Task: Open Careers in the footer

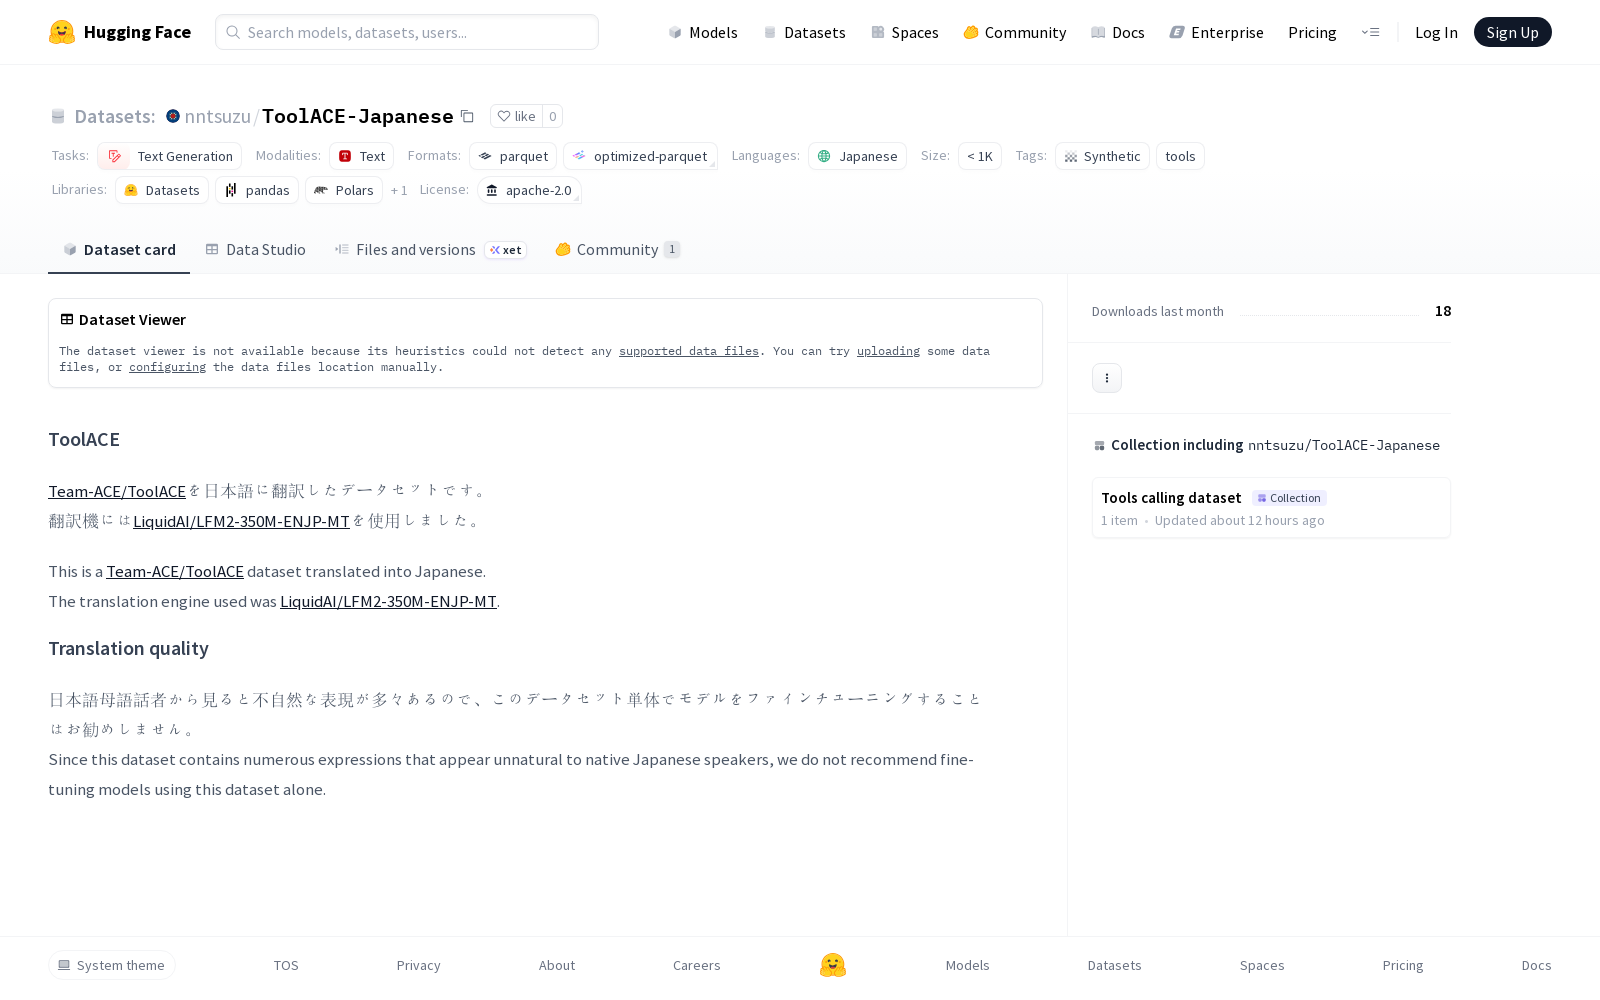Action: coord(697,965)
